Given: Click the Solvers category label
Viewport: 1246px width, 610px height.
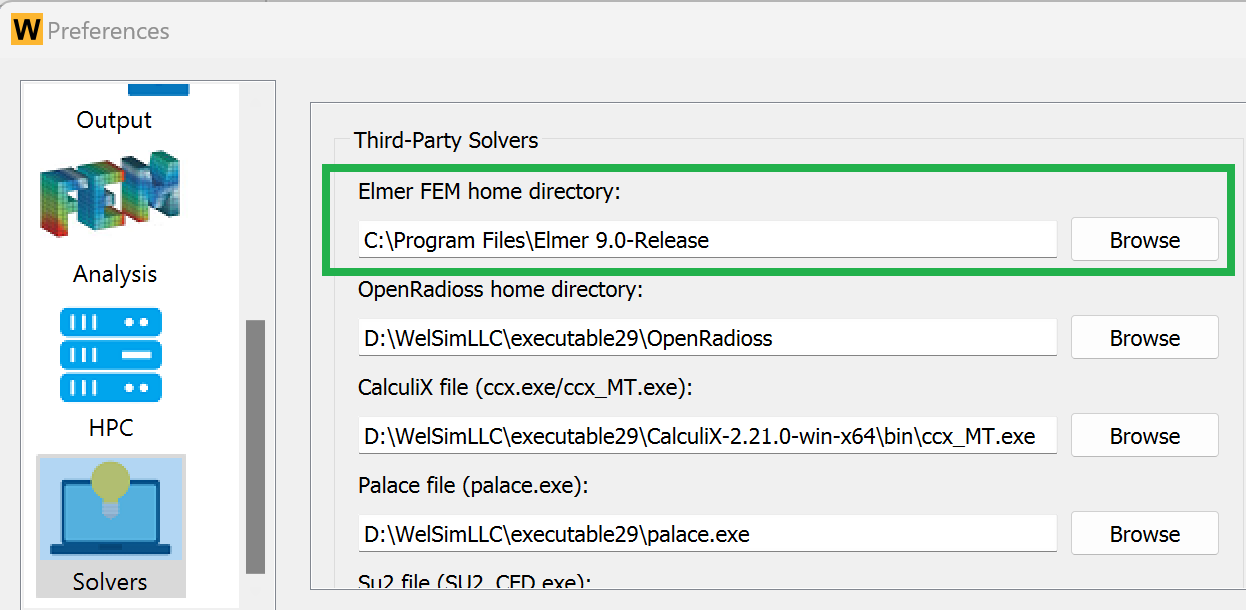Looking at the screenshot, I should (110, 582).
